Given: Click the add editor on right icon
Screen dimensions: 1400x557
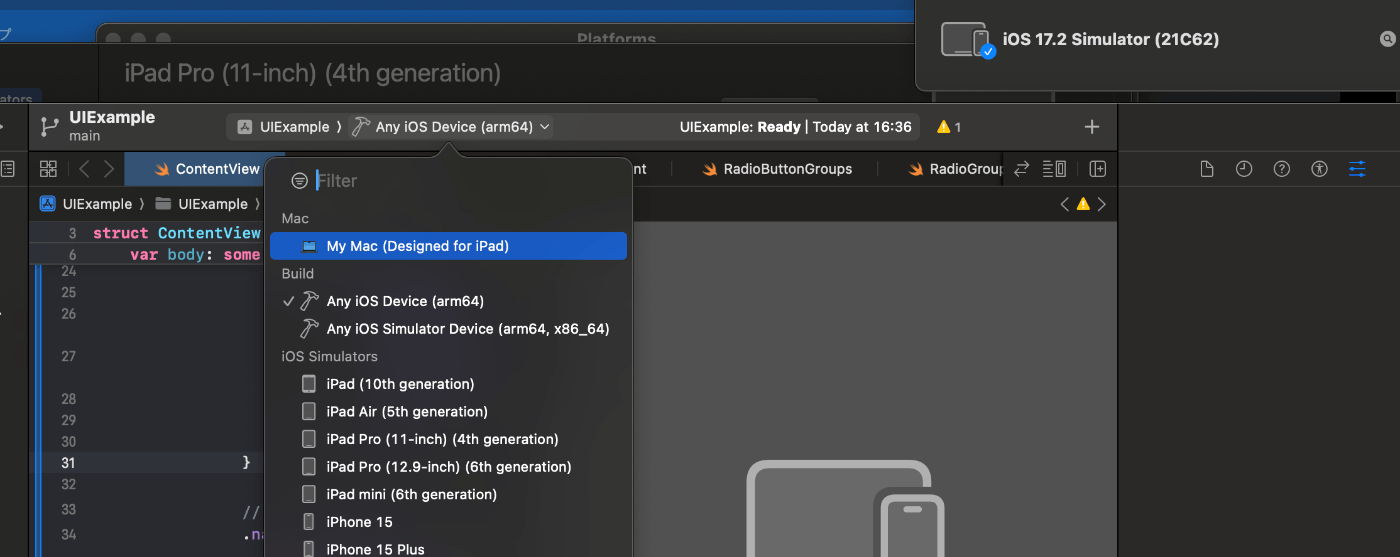Looking at the screenshot, I should (x=1098, y=169).
